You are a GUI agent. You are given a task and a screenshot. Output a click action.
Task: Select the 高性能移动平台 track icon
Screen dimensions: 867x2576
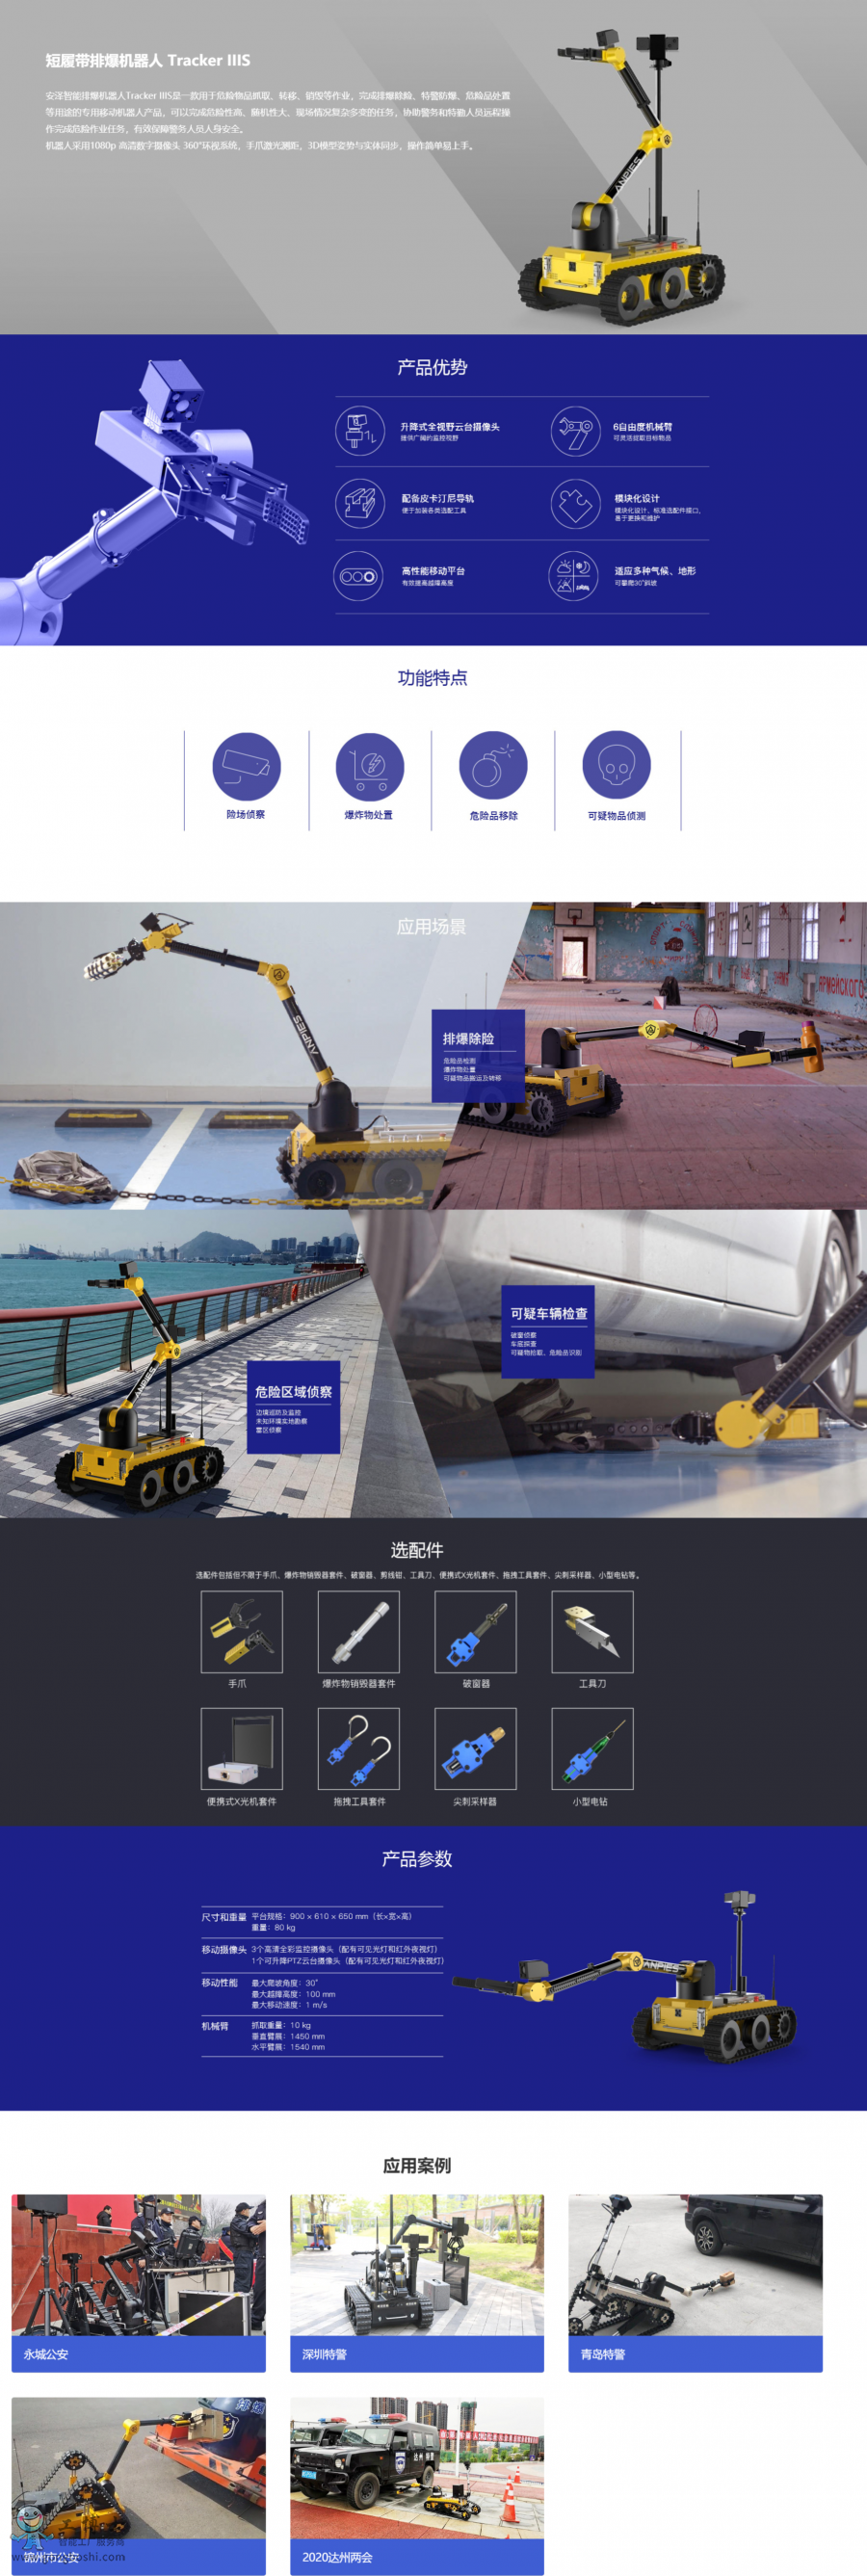coord(358,576)
